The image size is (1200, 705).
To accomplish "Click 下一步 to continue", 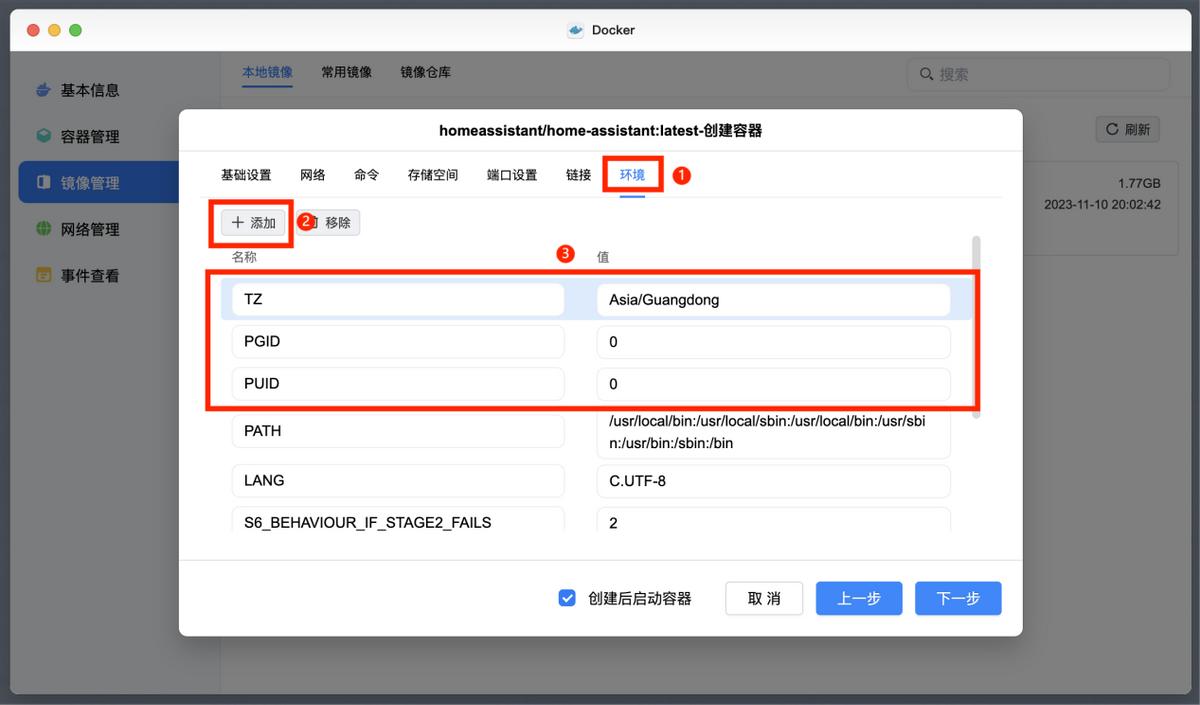I will [x=958, y=598].
